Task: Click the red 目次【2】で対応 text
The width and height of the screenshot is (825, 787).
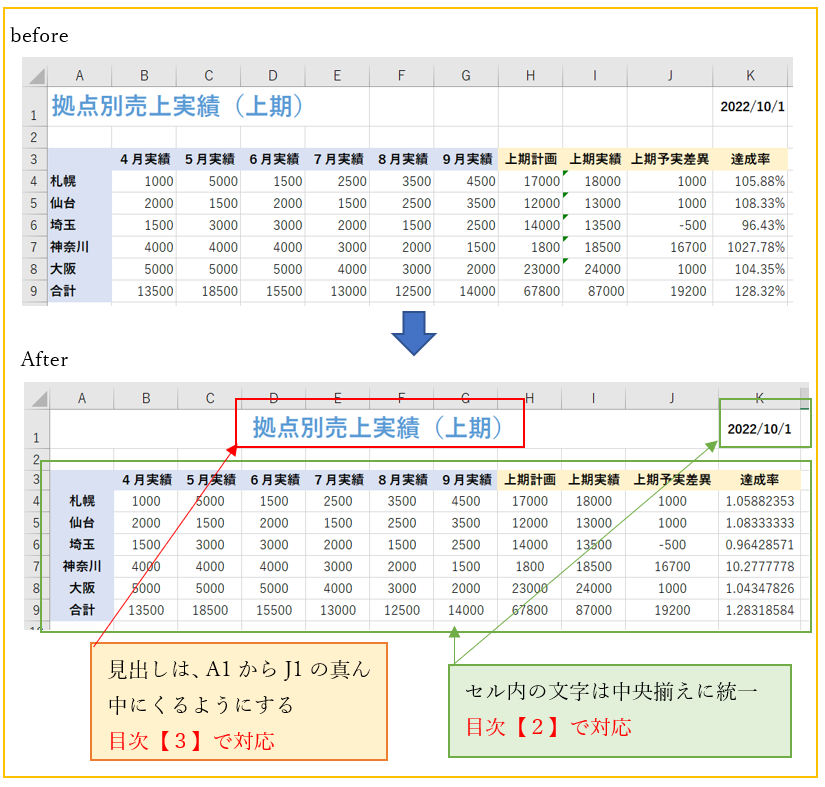Action: pos(548,727)
